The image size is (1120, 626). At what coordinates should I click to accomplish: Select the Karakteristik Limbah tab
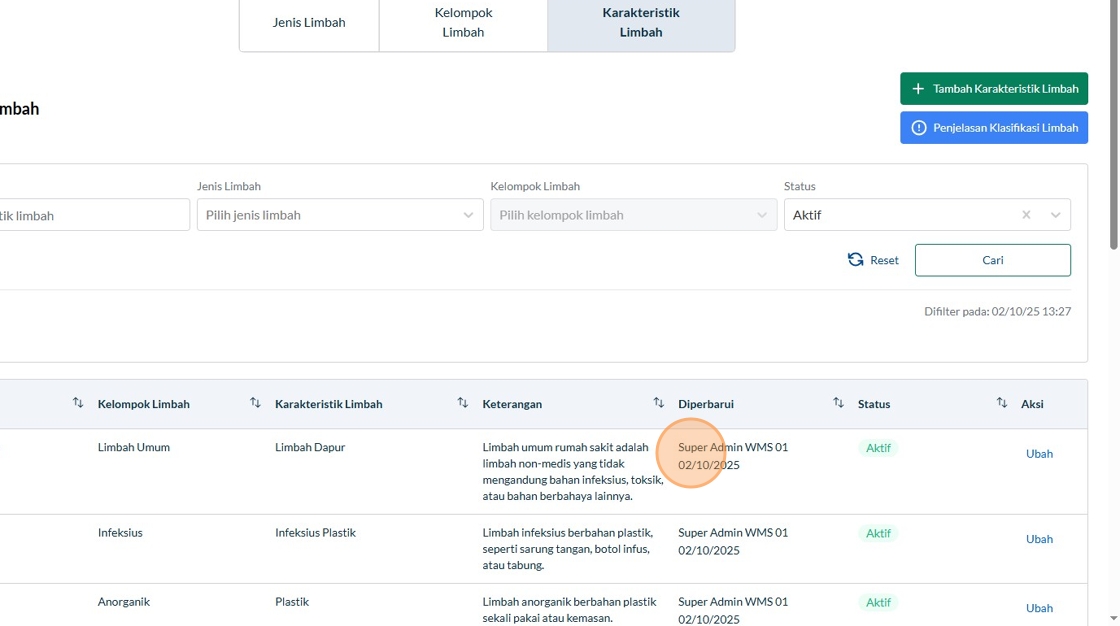click(641, 22)
